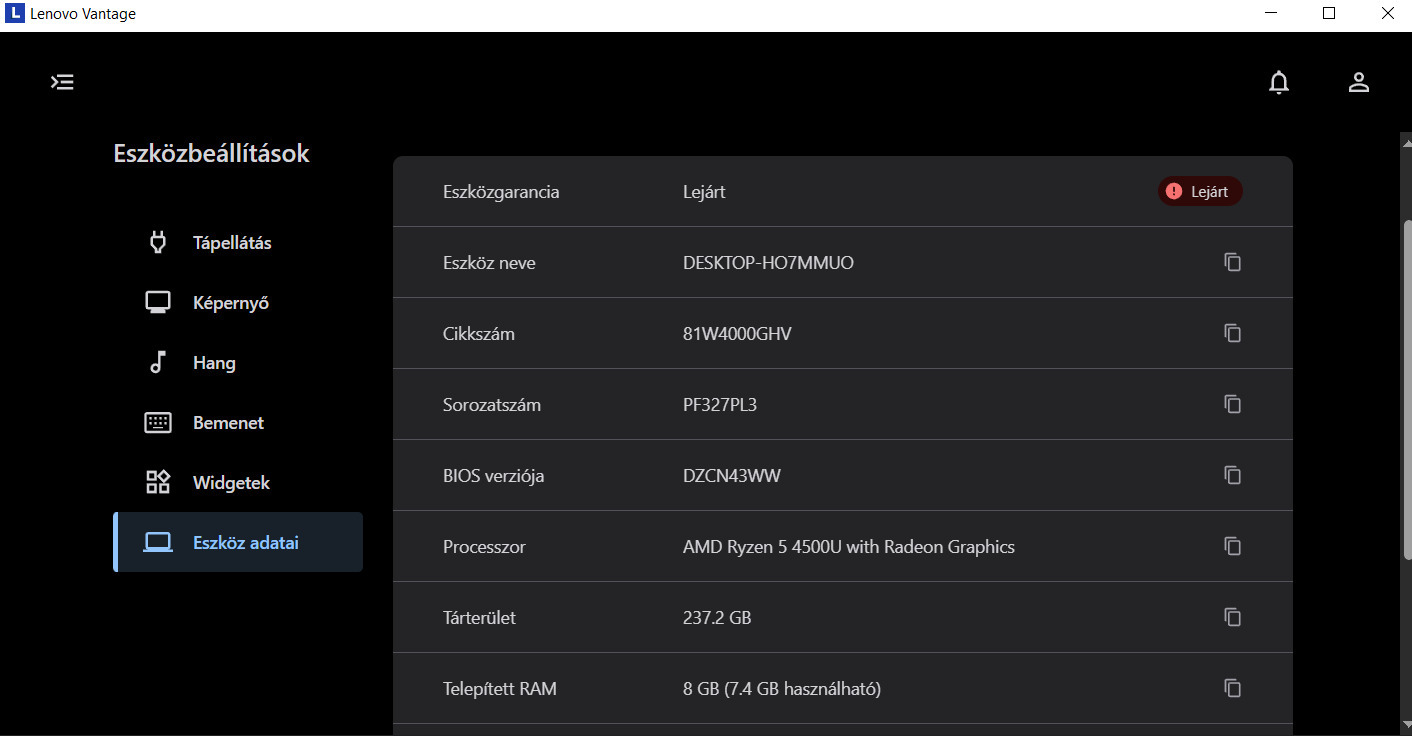Select the Bemenet menu item
This screenshot has height=736, width=1412.
point(238,422)
